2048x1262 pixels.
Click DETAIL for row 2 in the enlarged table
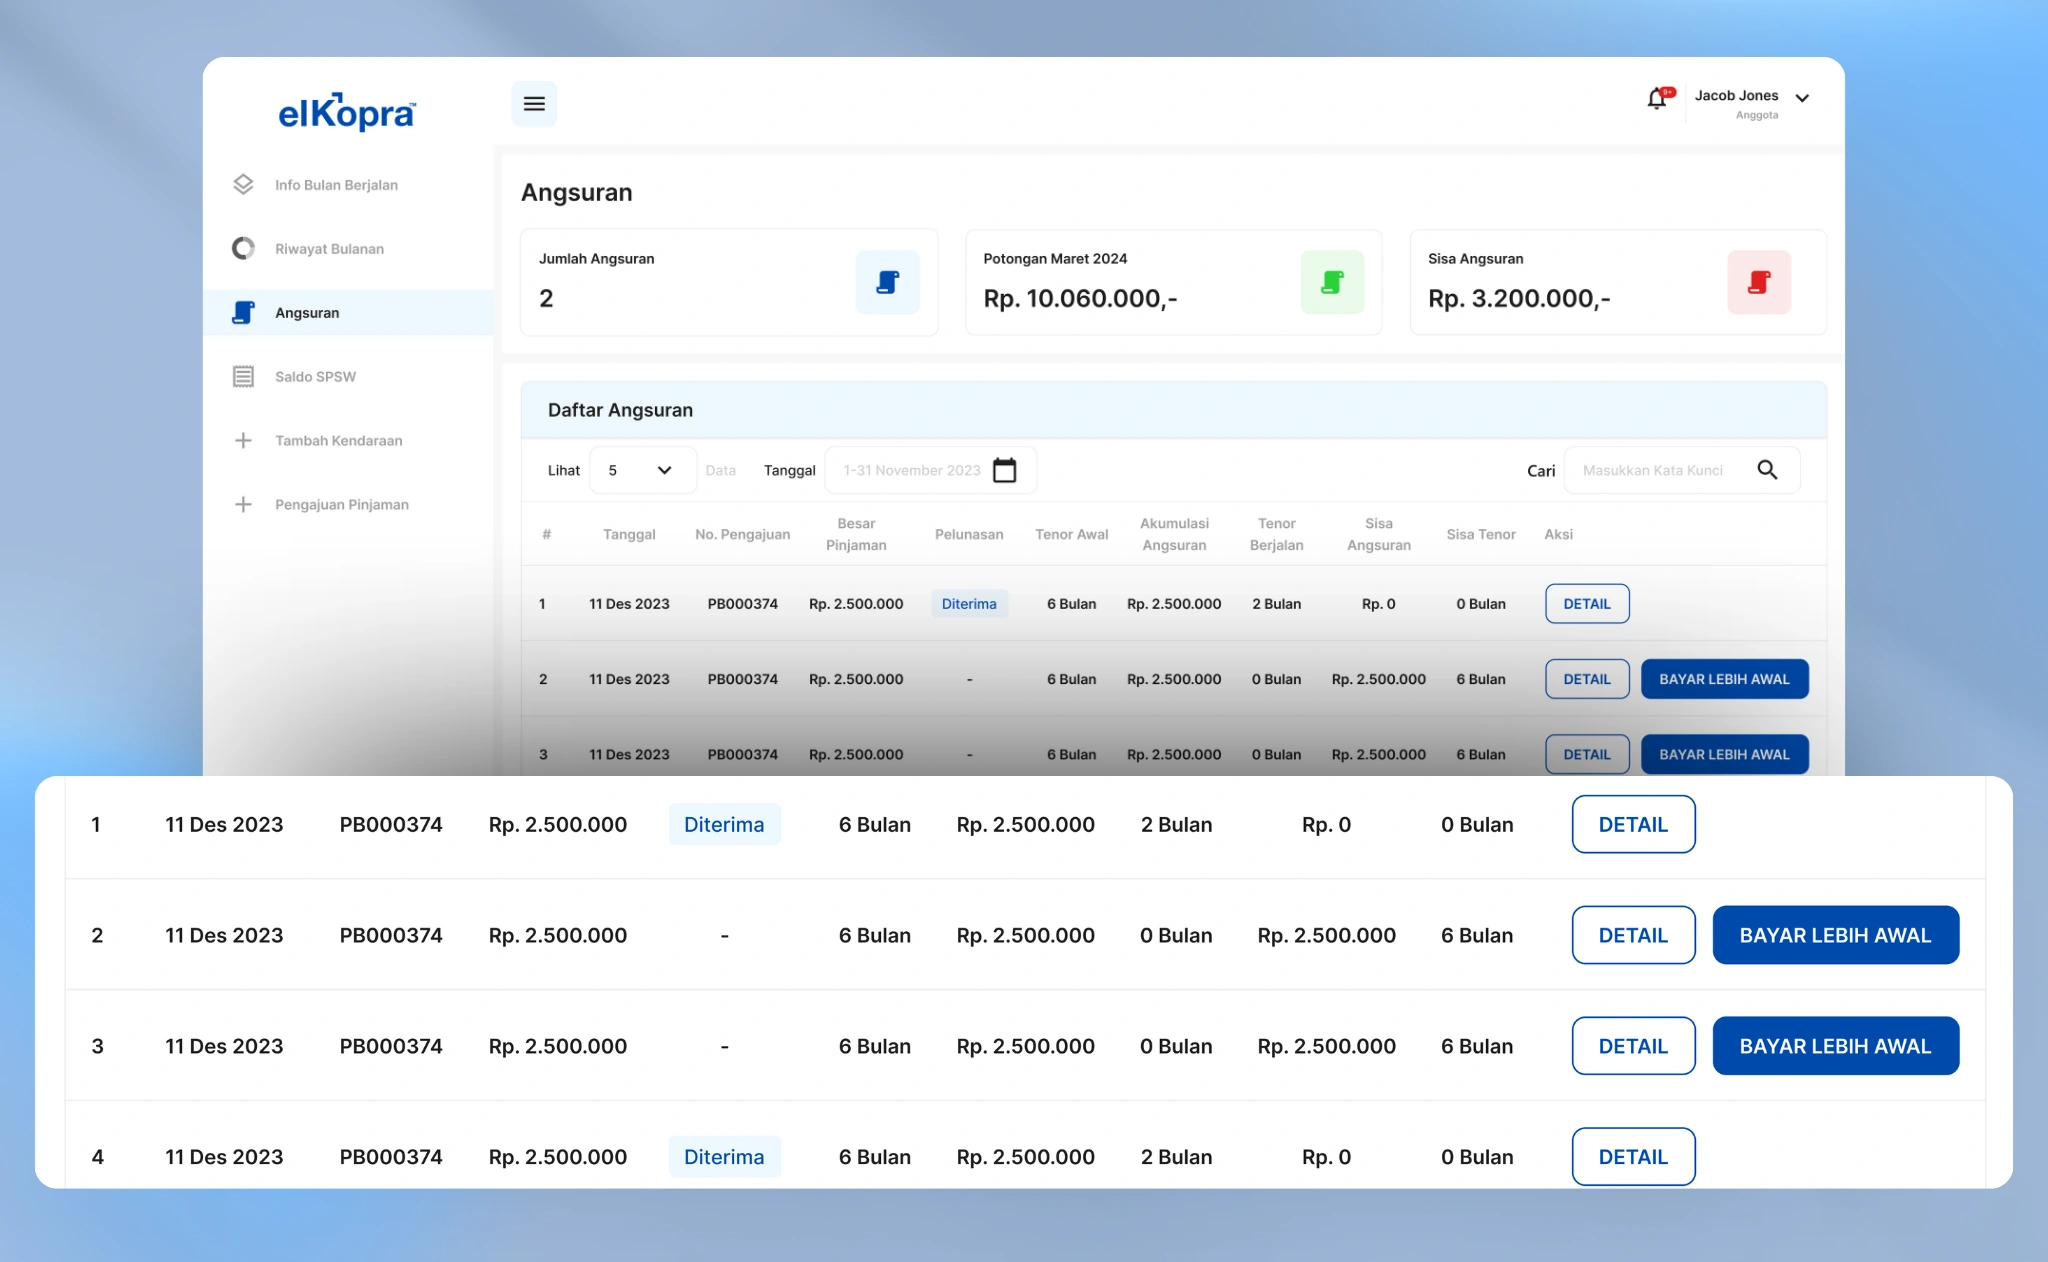click(x=1633, y=936)
